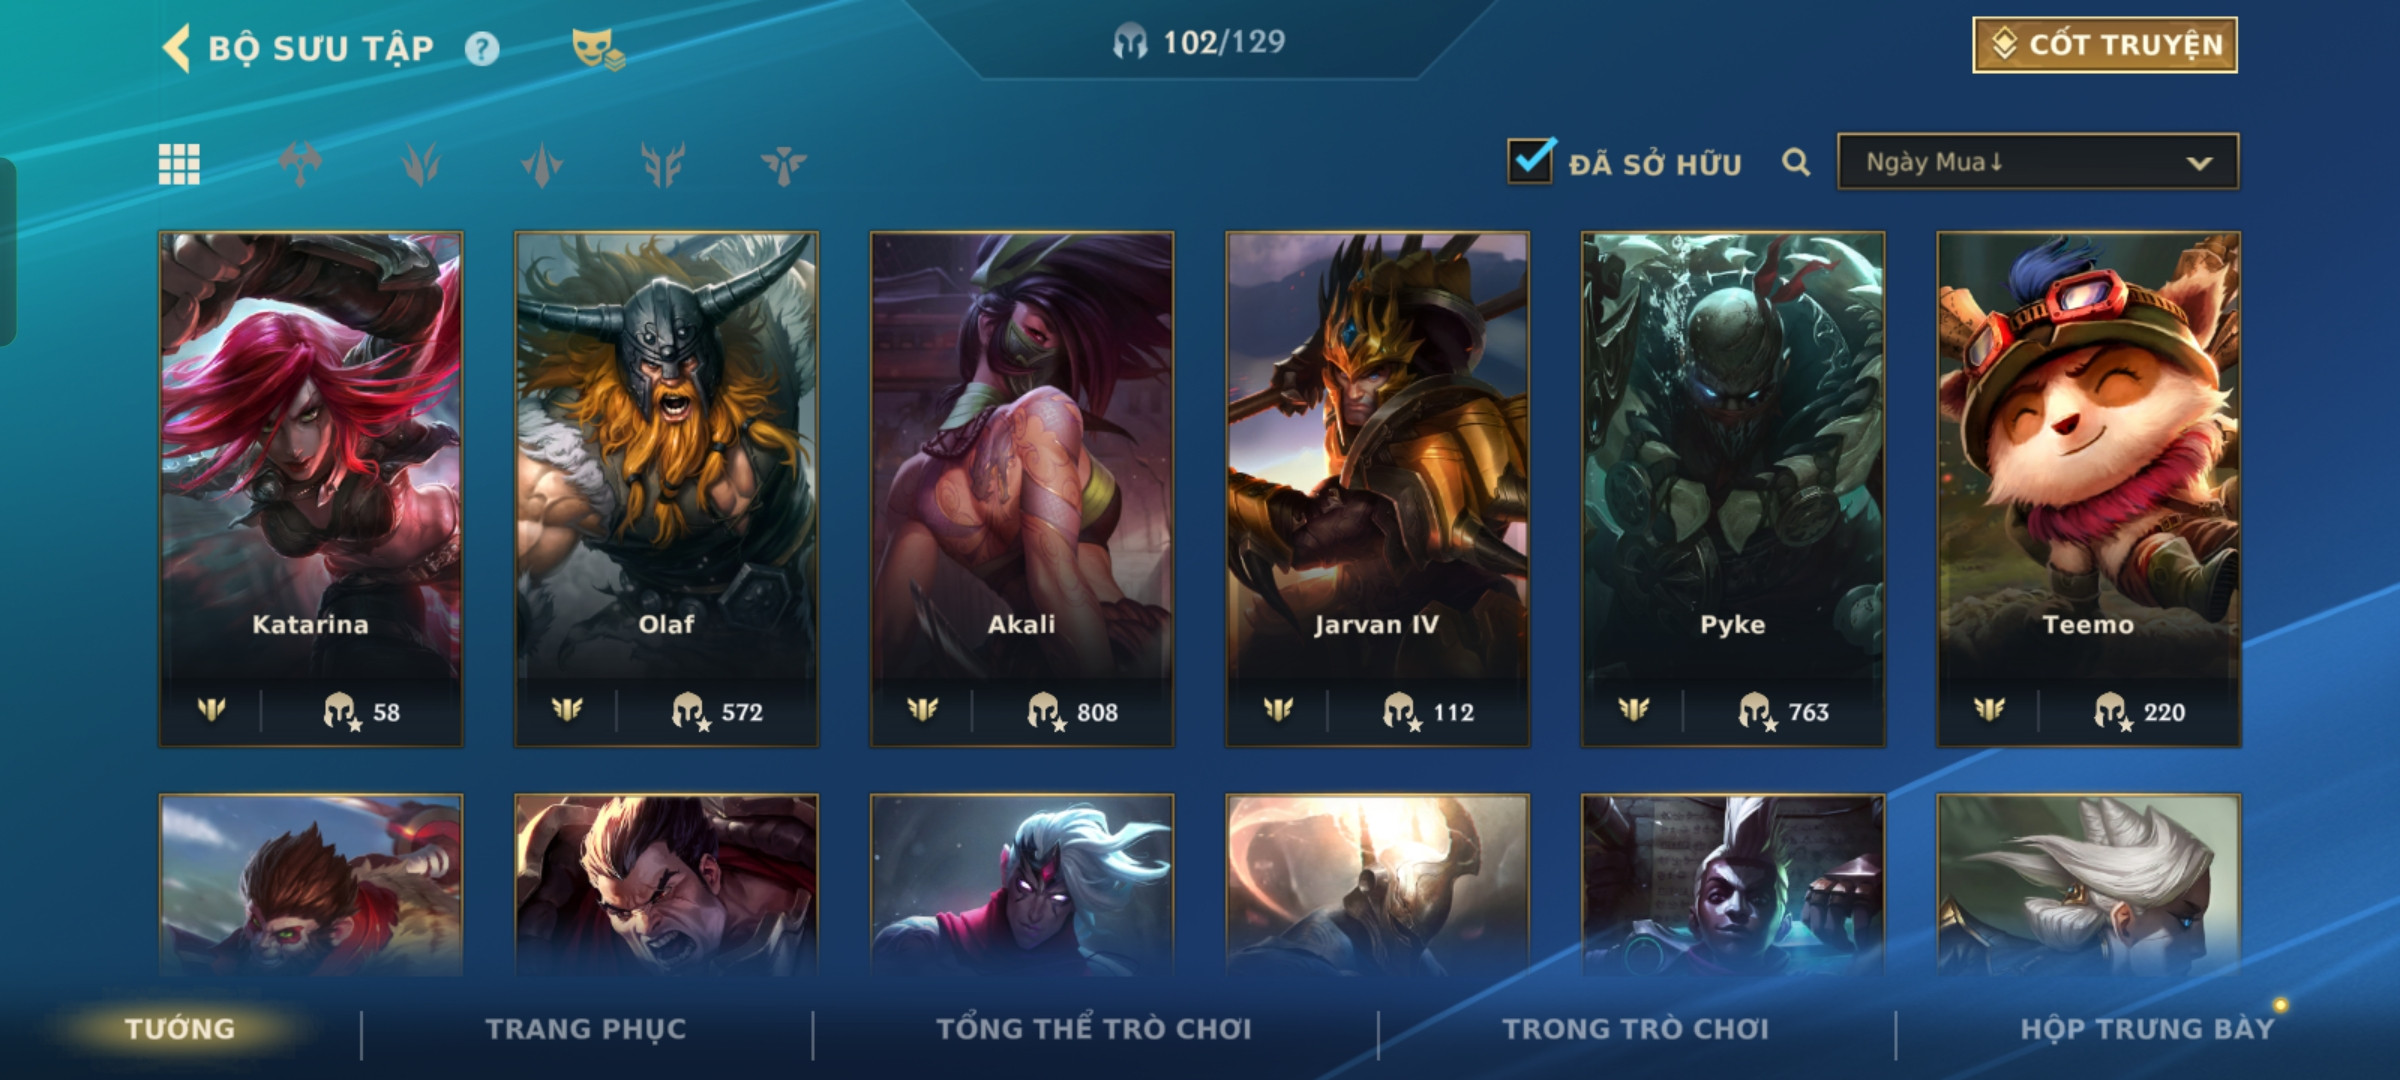Open the help question mark icon

click(x=482, y=48)
